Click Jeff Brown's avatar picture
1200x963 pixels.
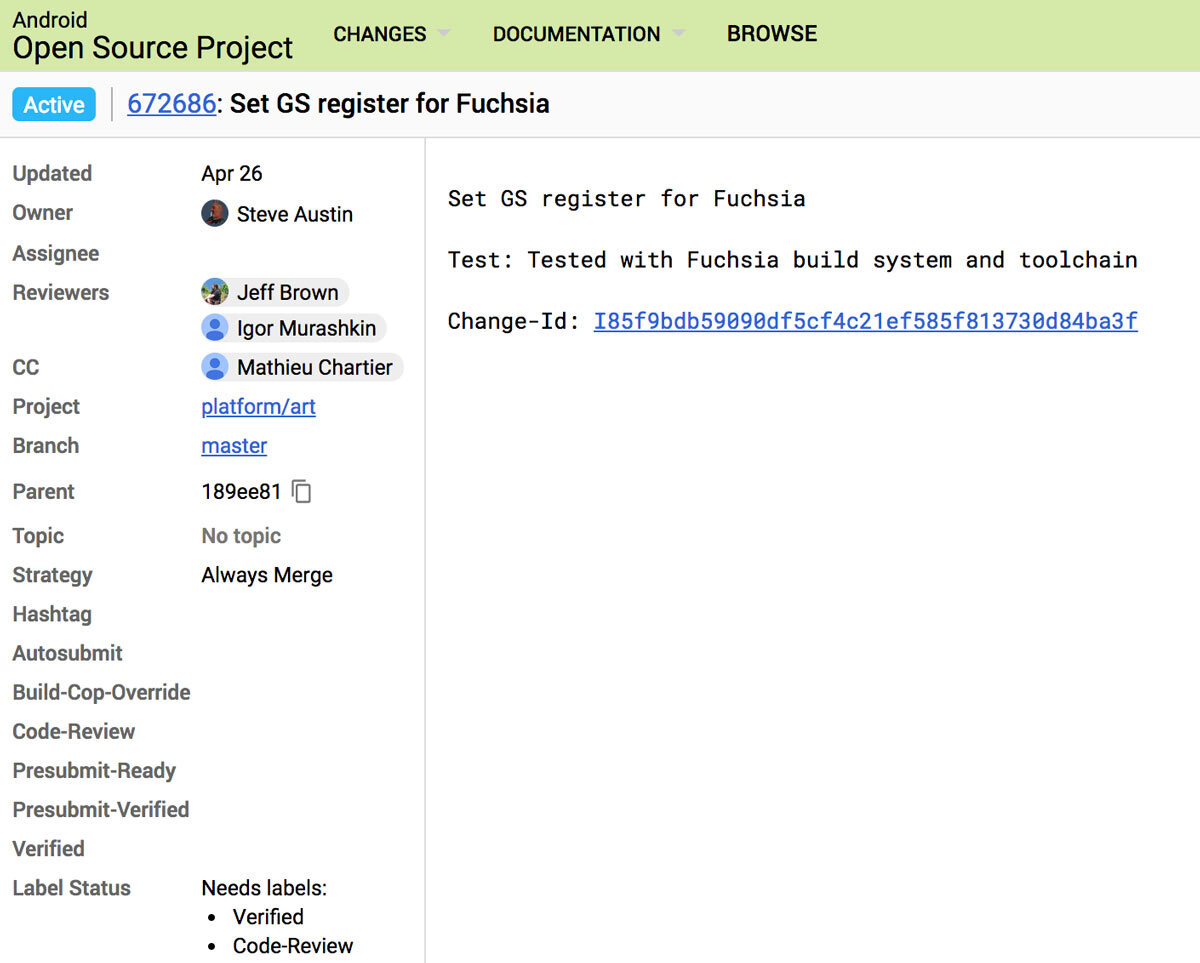(215, 292)
